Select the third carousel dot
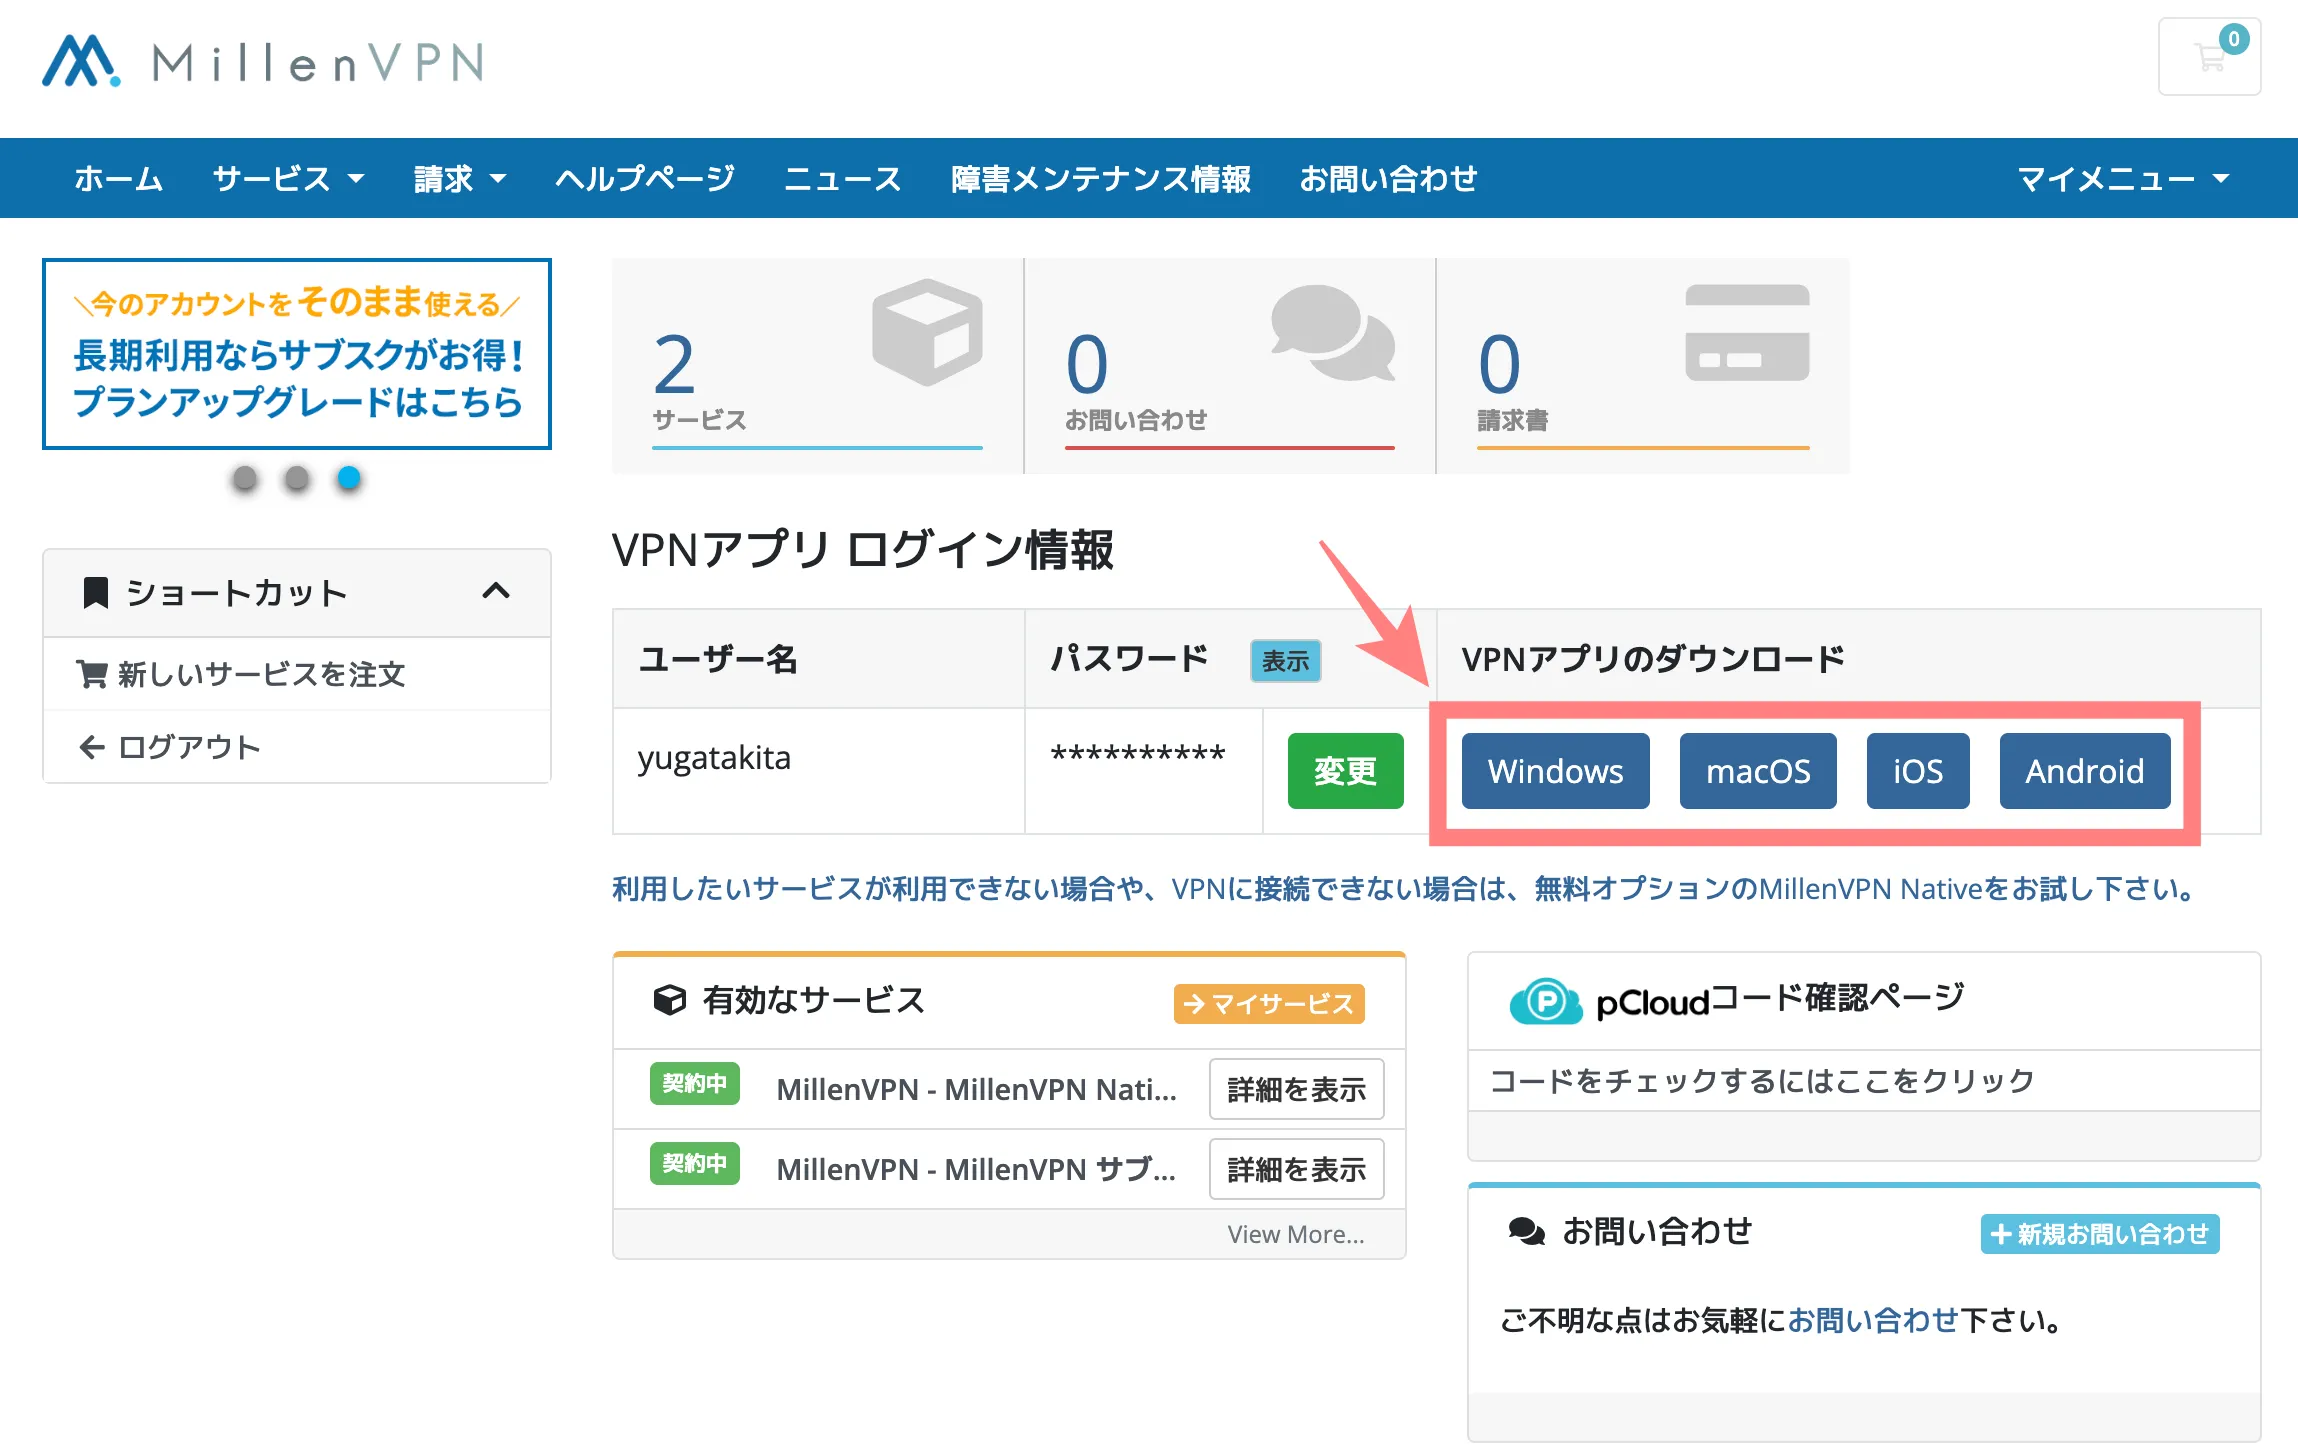 [348, 479]
